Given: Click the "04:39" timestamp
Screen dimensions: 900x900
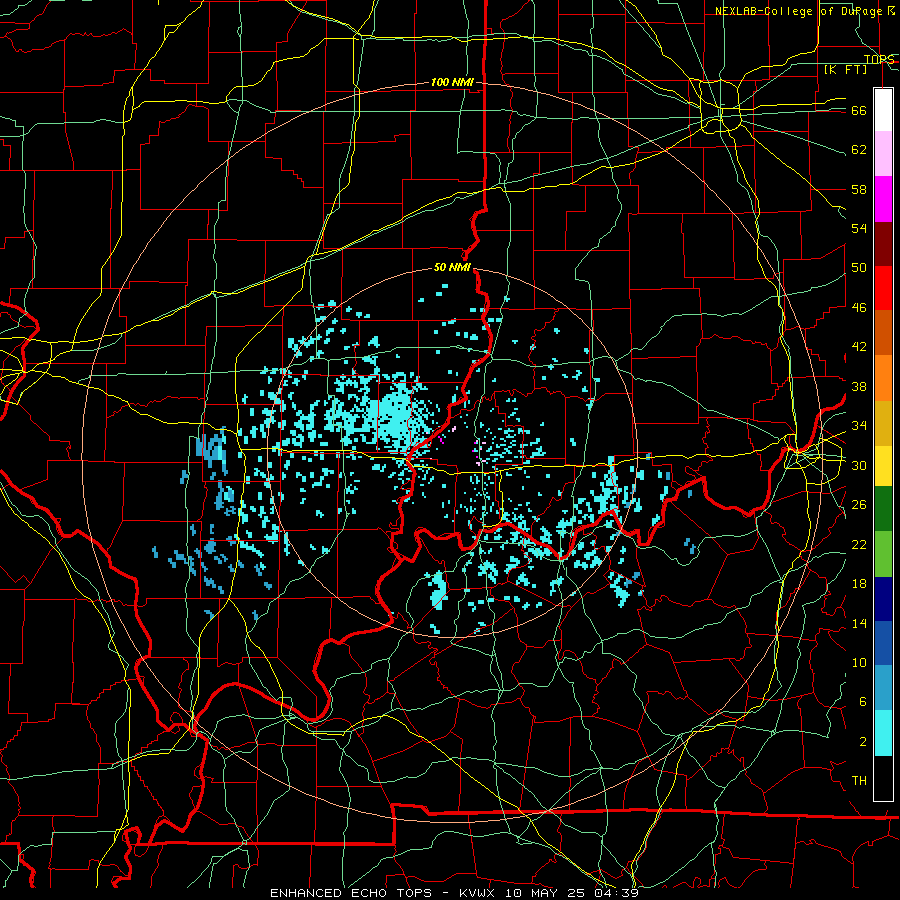Looking at the screenshot, I should pyautogui.click(x=614, y=893).
